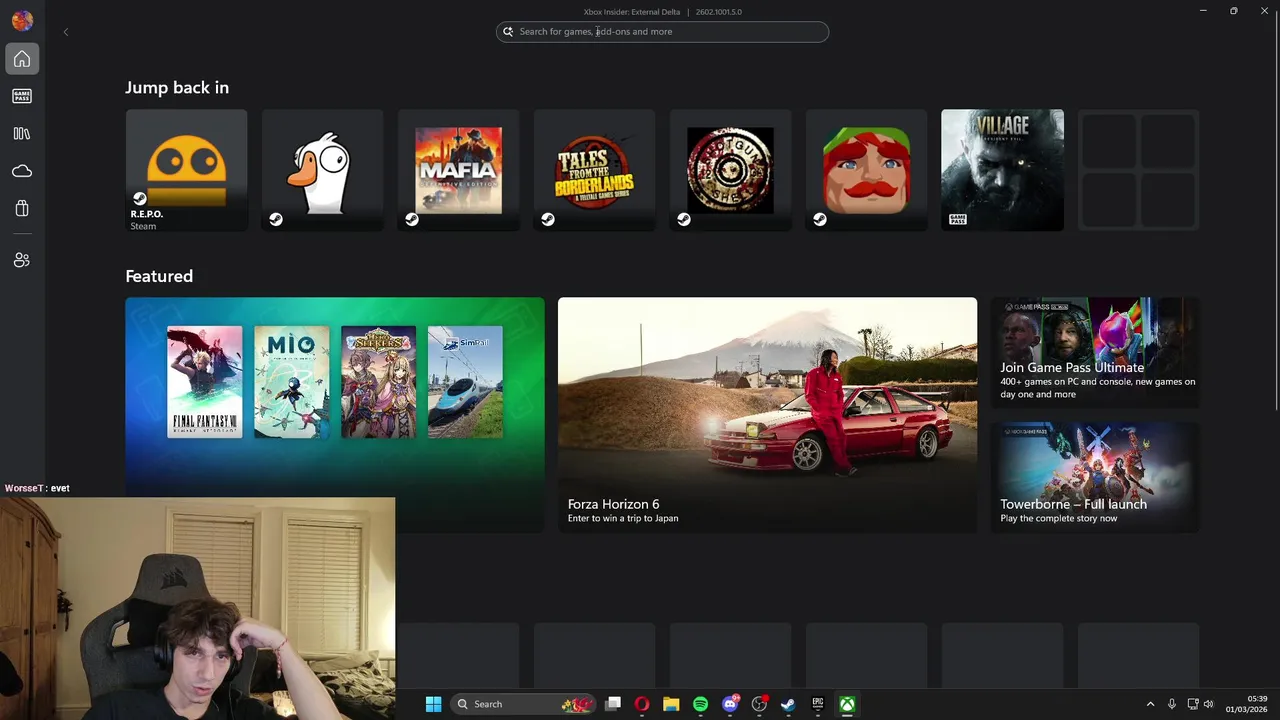Click the Forza Horizon 6 title text

(x=613, y=504)
